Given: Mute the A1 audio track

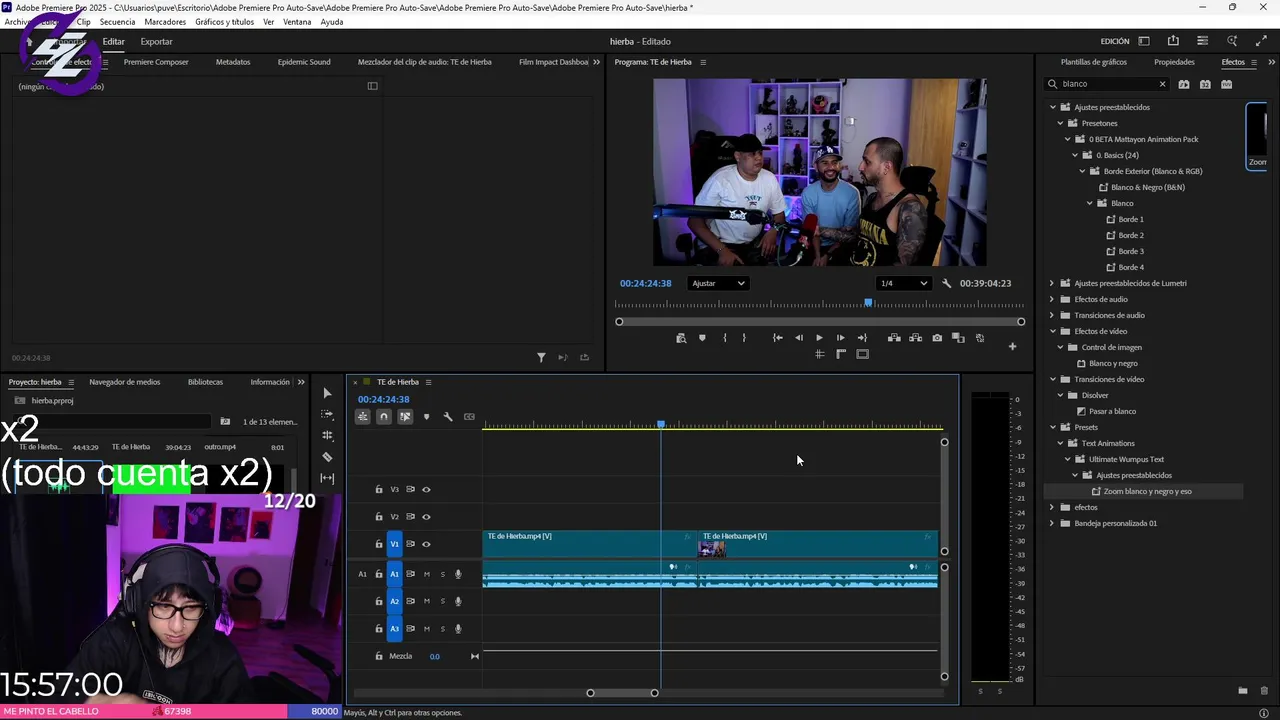Looking at the screenshot, I should coord(426,574).
